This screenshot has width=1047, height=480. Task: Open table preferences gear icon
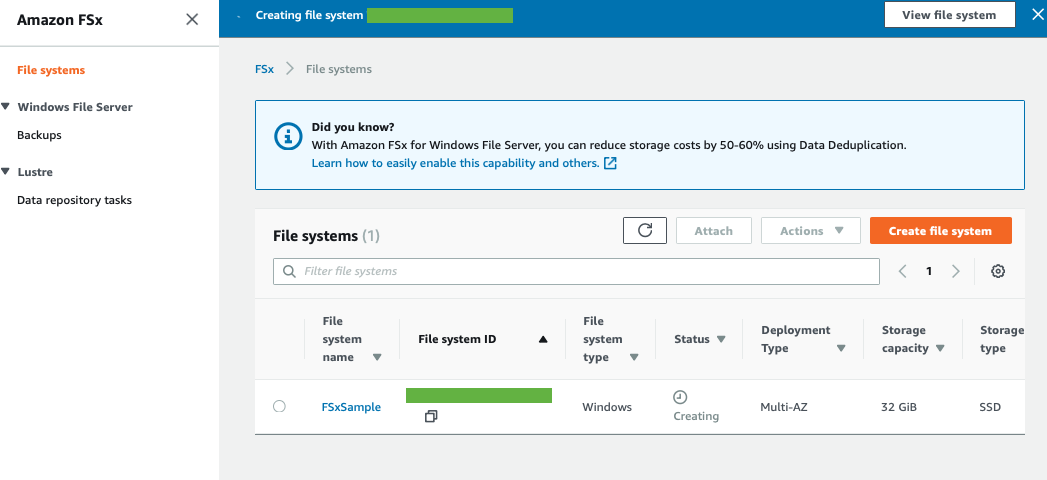997,271
